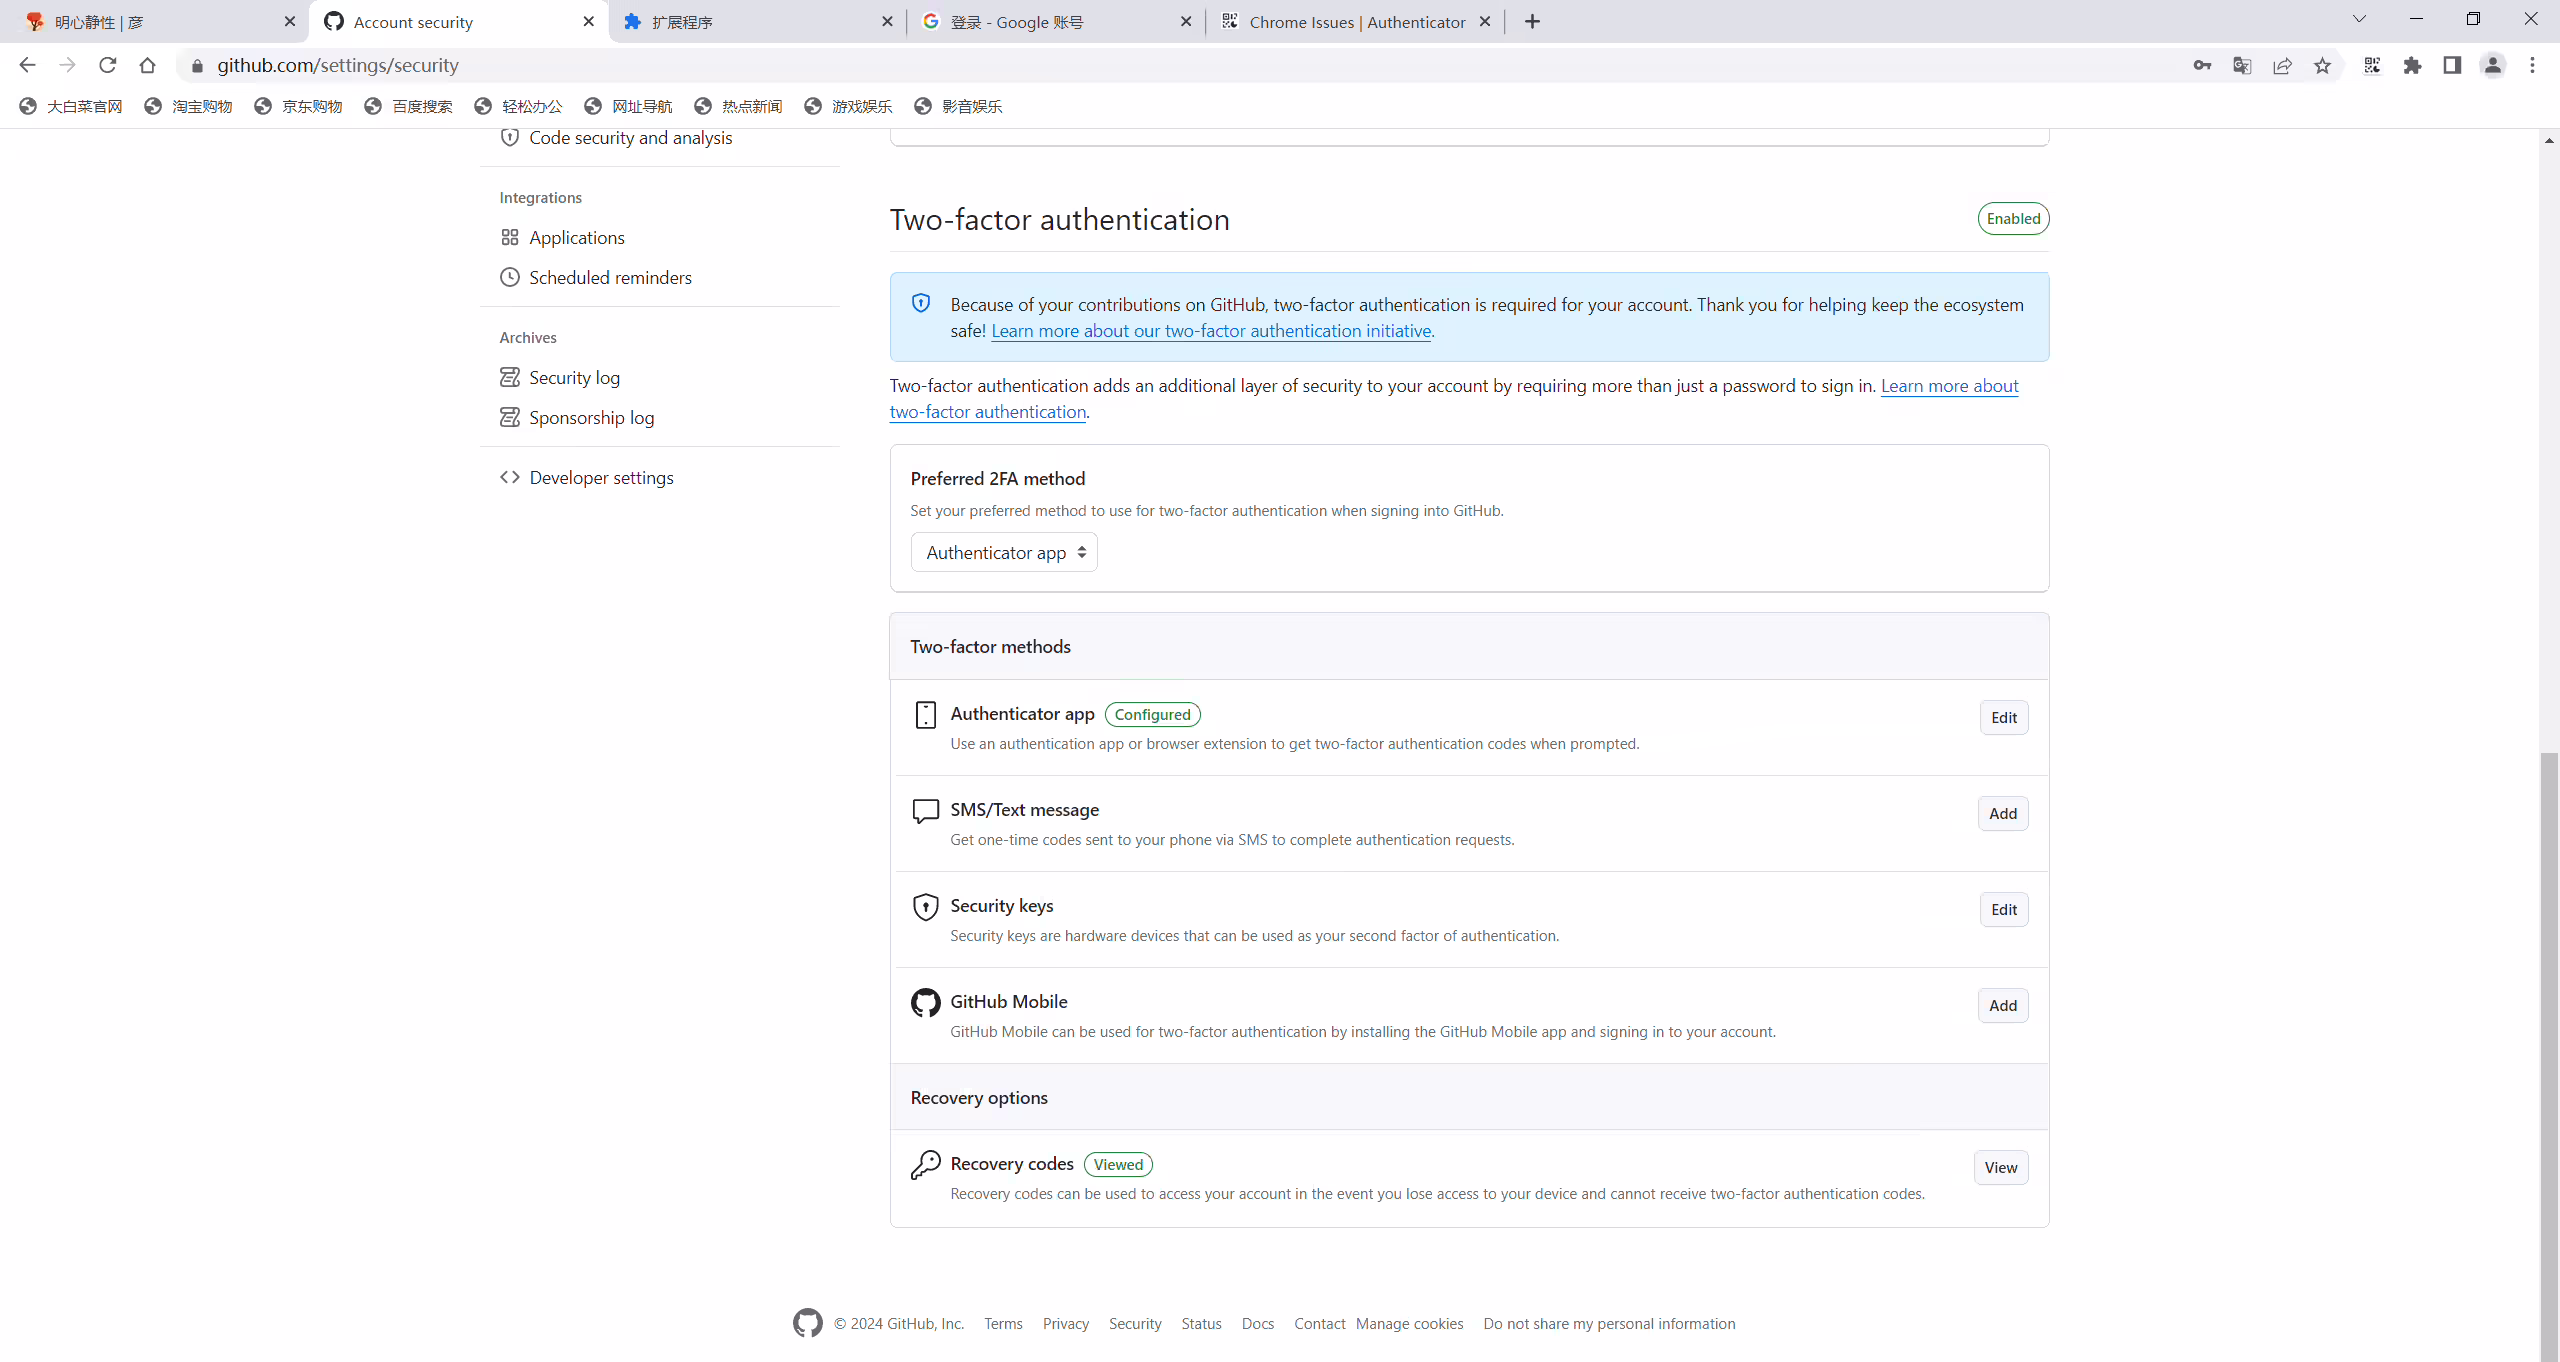Open the 淘宝购物 bookmark
Image resolution: width=2560 pixels, height=1362 pixels.
(189, 106)
